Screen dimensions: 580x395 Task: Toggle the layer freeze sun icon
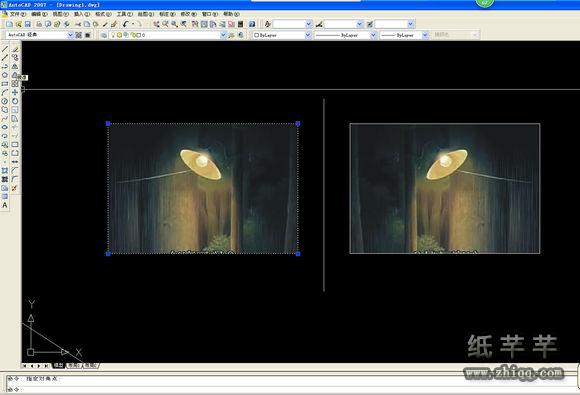(119, 35)
